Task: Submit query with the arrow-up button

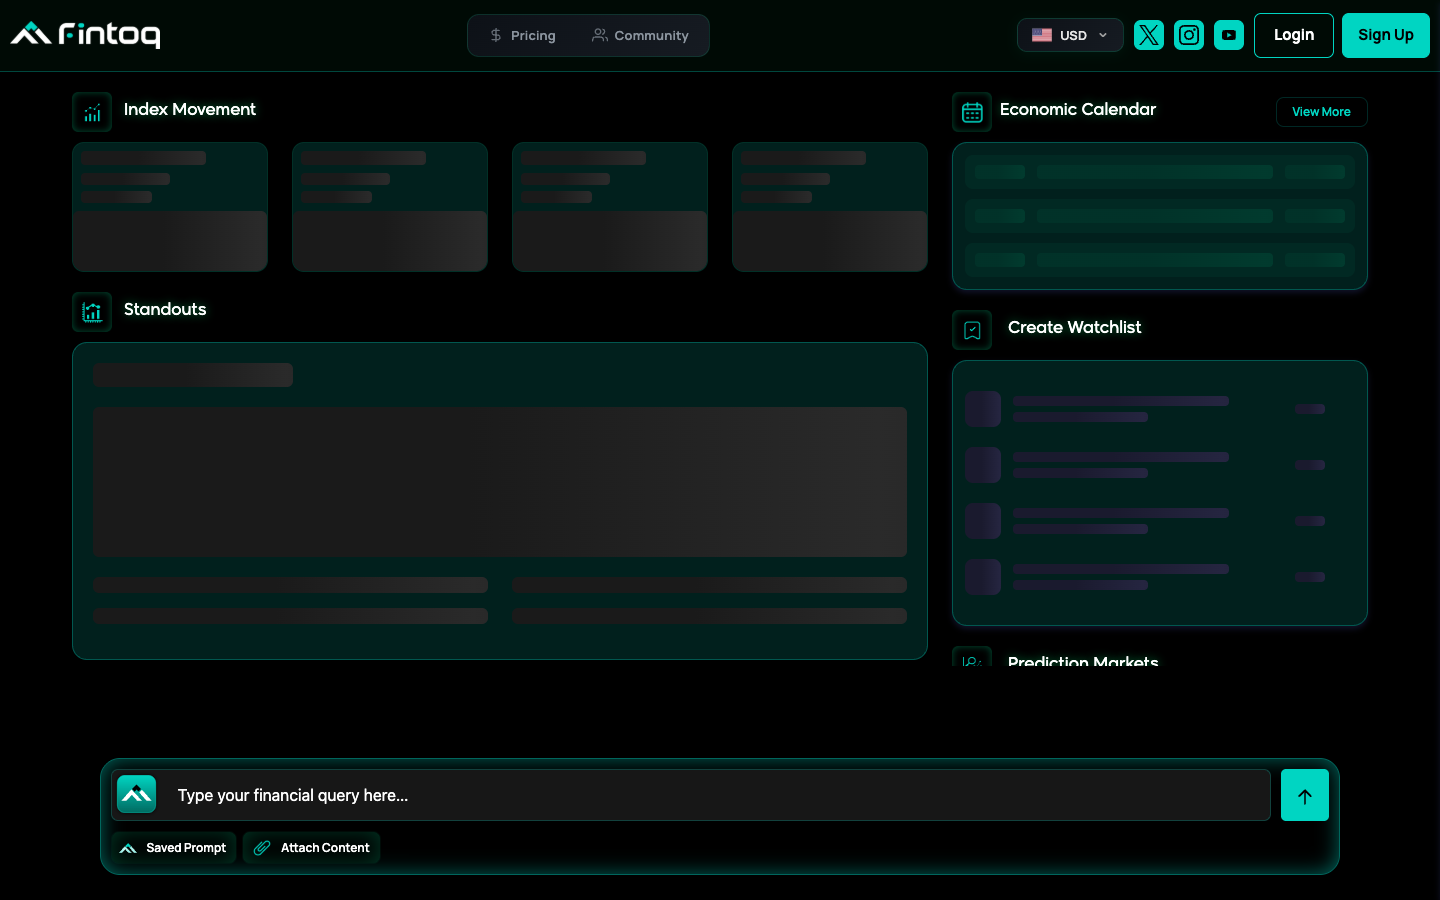Action: pyautogui.click(x=1305, y=795)
